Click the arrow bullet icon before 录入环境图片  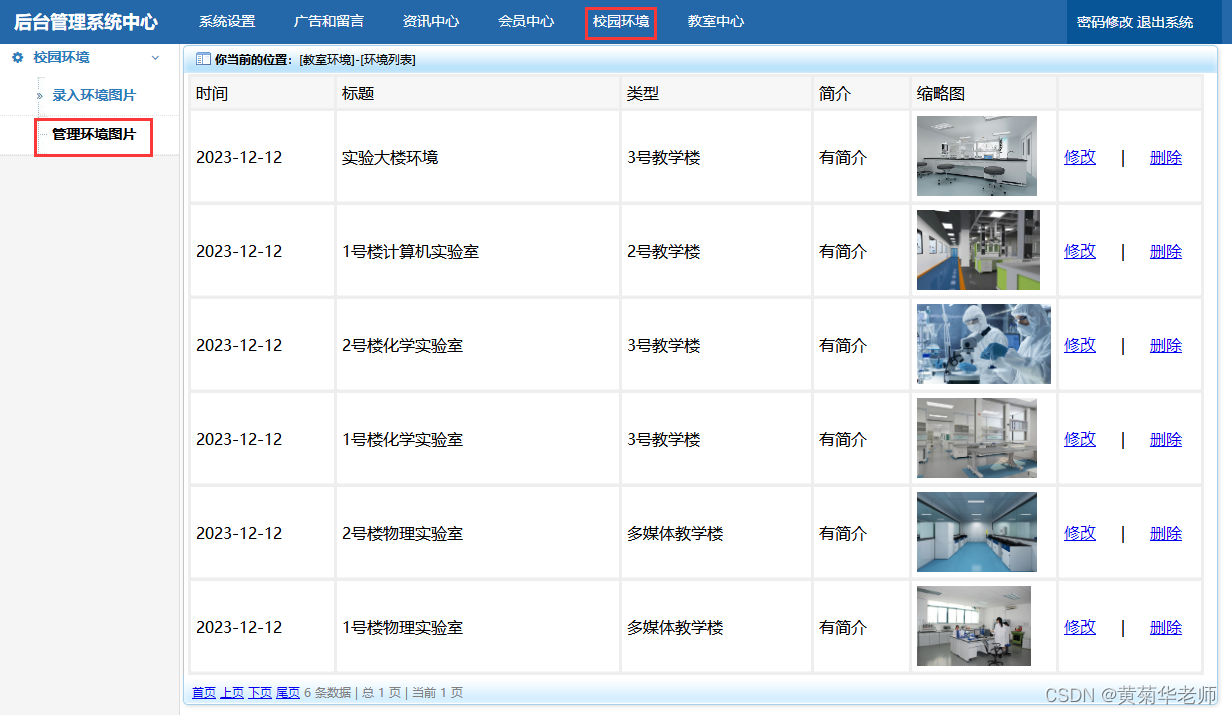click(x=38, y=96)
